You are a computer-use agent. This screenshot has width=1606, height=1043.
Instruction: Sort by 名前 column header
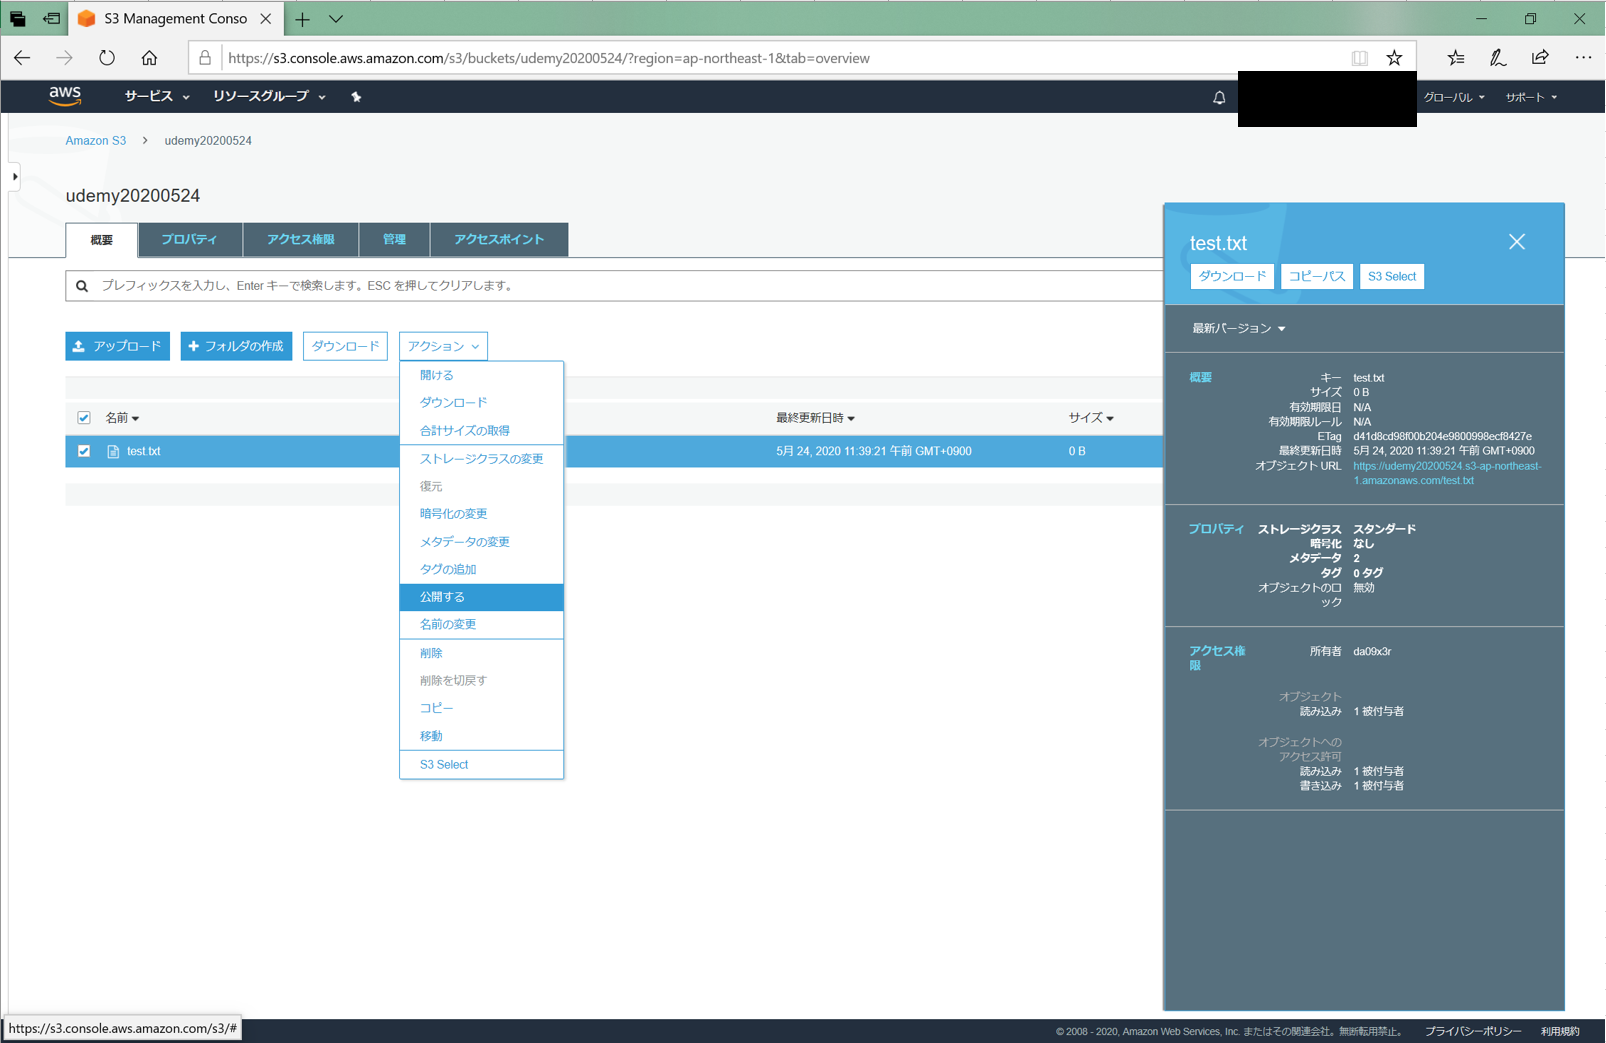pyautogui.click(x=122, y=418)
